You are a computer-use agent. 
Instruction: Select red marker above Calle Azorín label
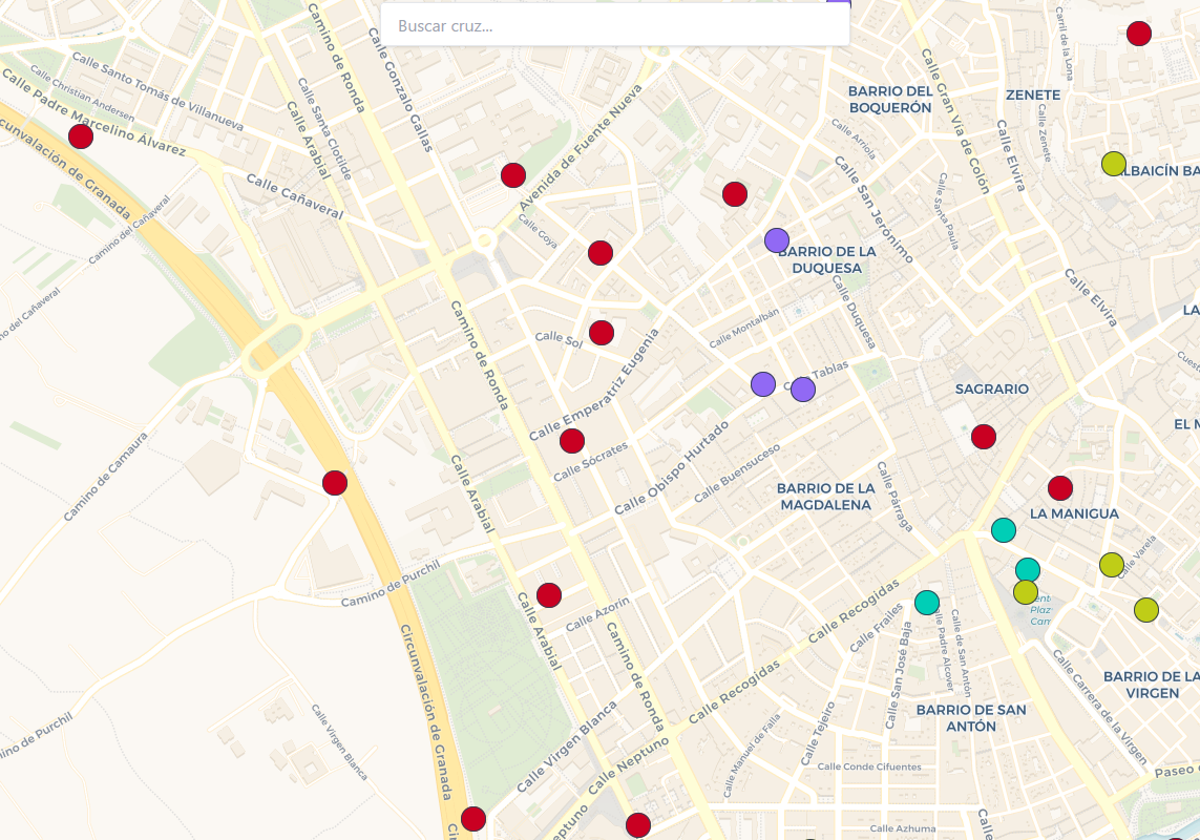tap(549, 595)
